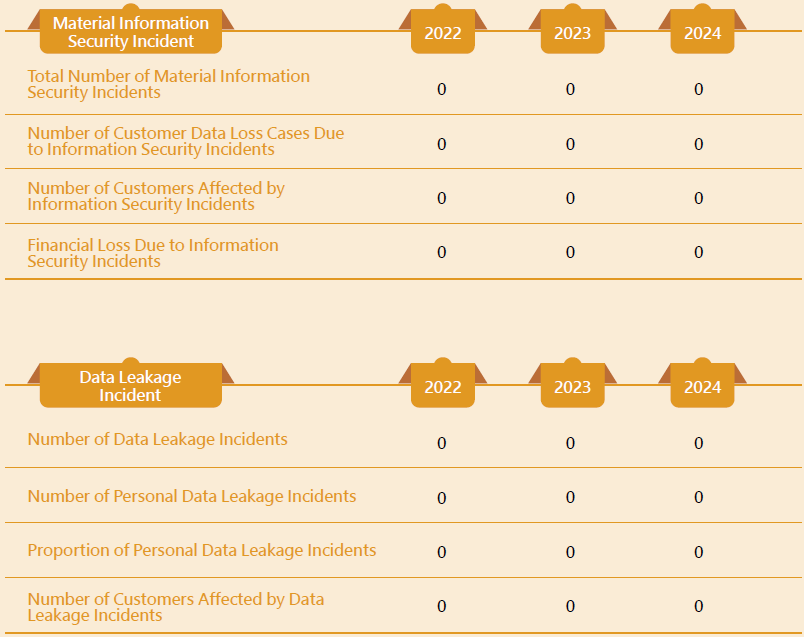Select the 2024 badge in the Data Leakage table

point(702,386)
